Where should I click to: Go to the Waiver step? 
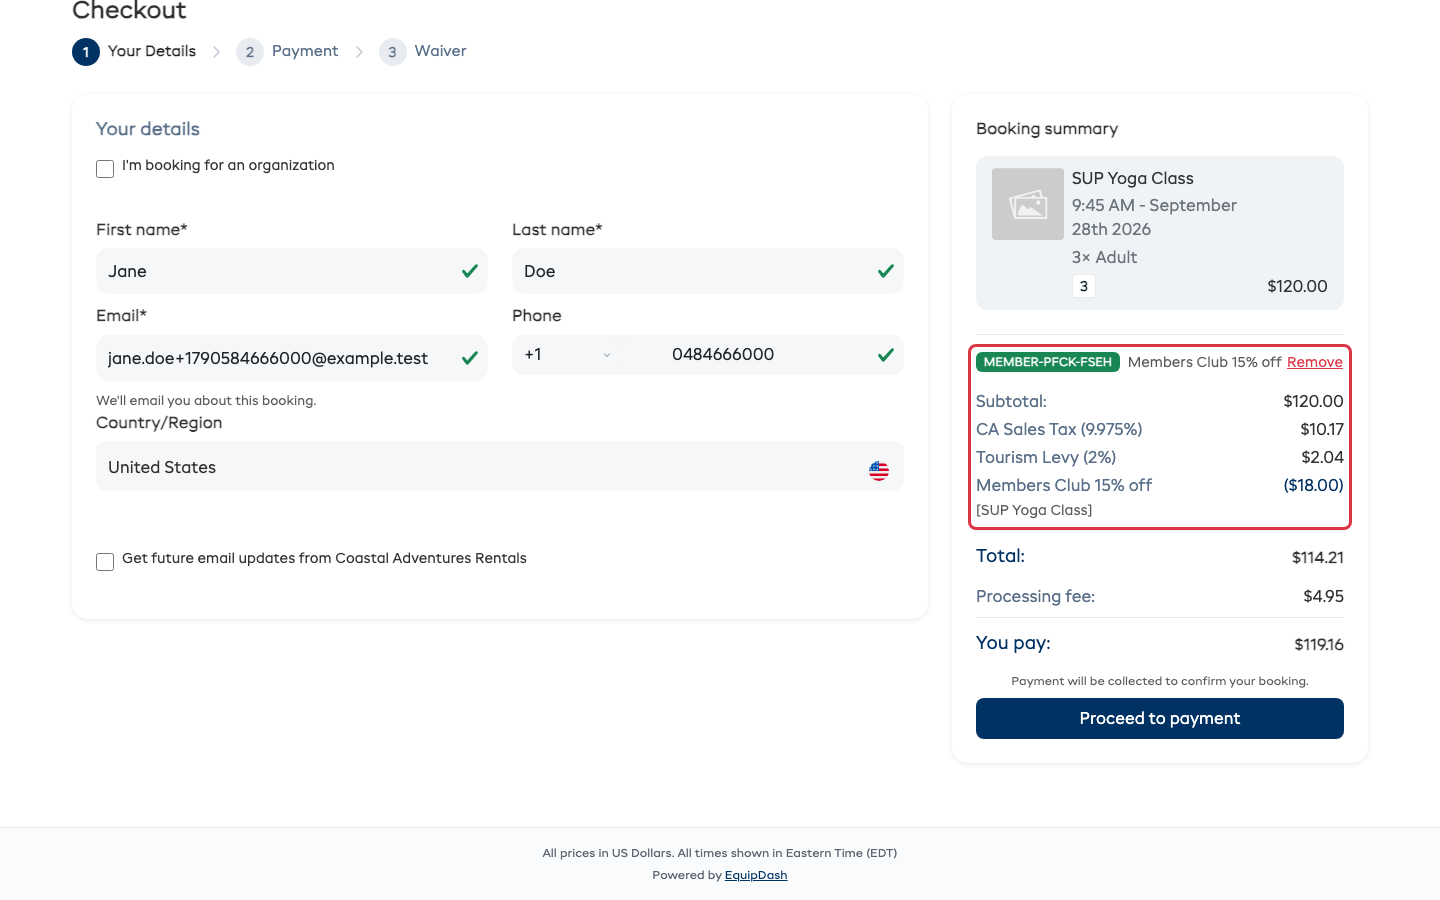click(423, 52)
